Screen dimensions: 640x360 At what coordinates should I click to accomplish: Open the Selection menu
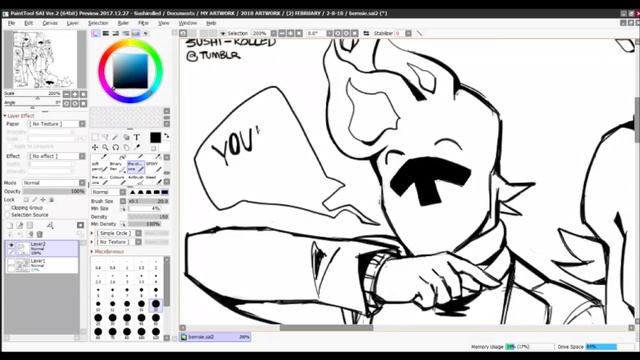[98, 23]
